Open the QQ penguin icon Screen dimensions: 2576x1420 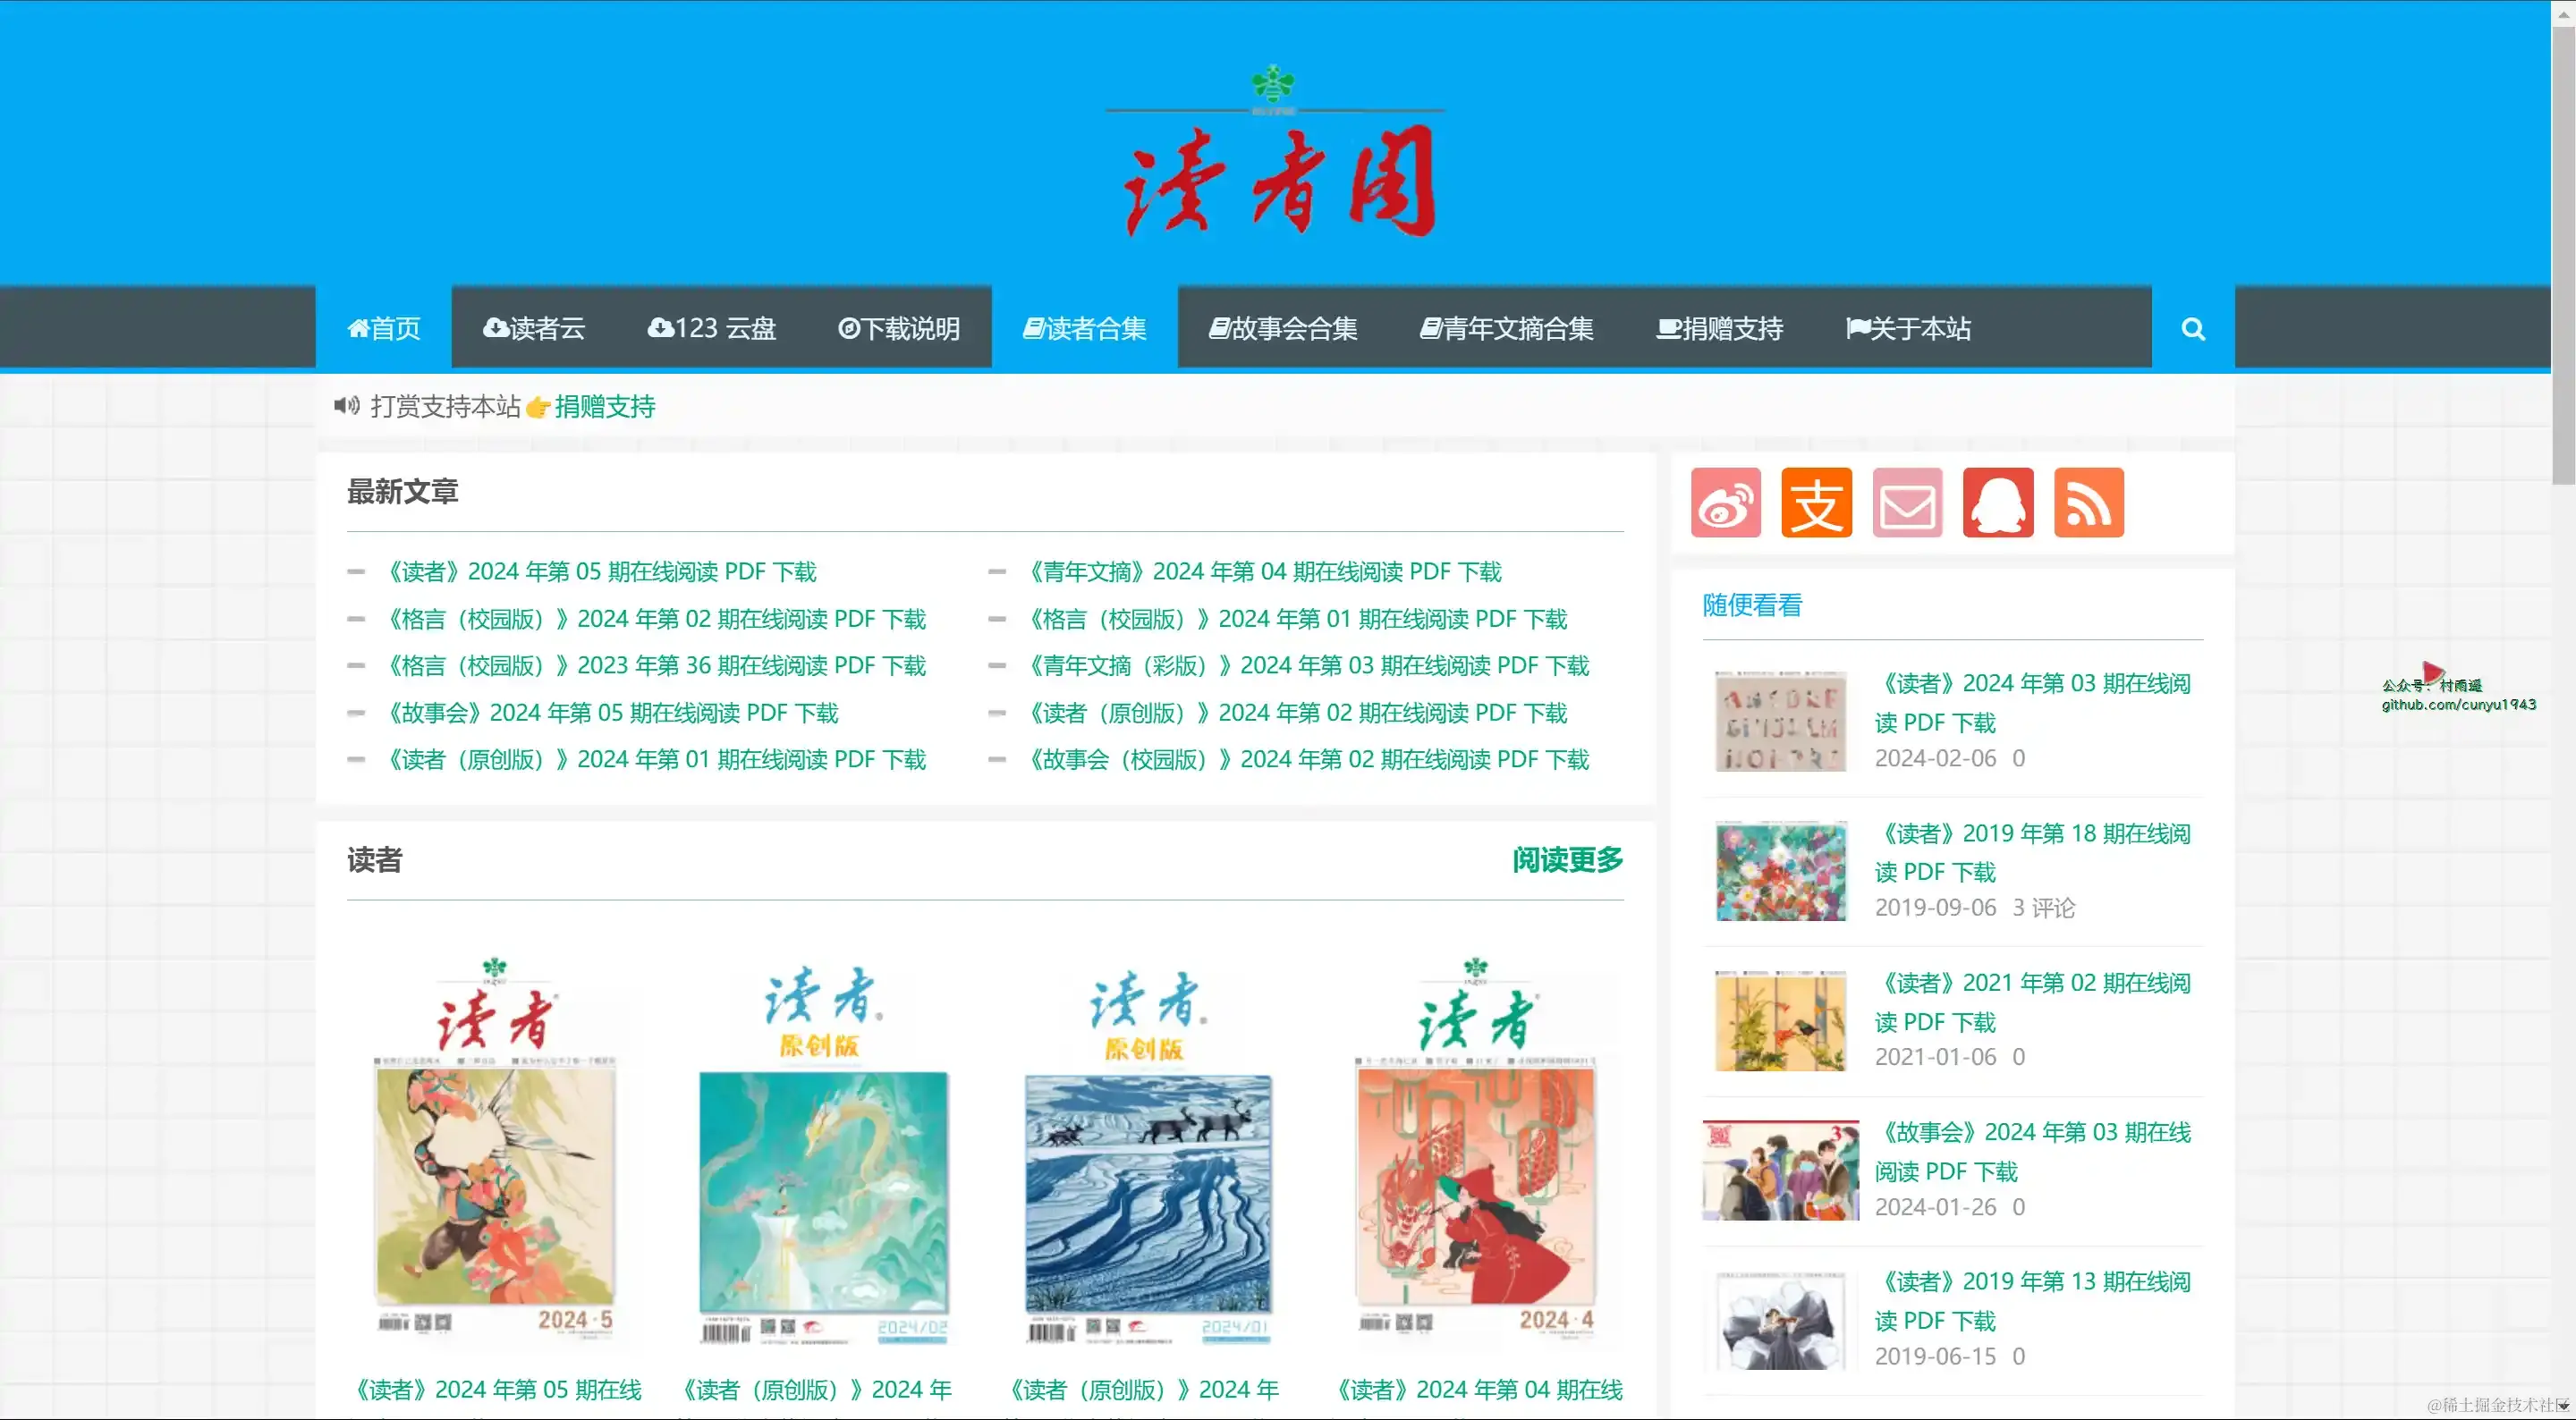pos(1998,503)
